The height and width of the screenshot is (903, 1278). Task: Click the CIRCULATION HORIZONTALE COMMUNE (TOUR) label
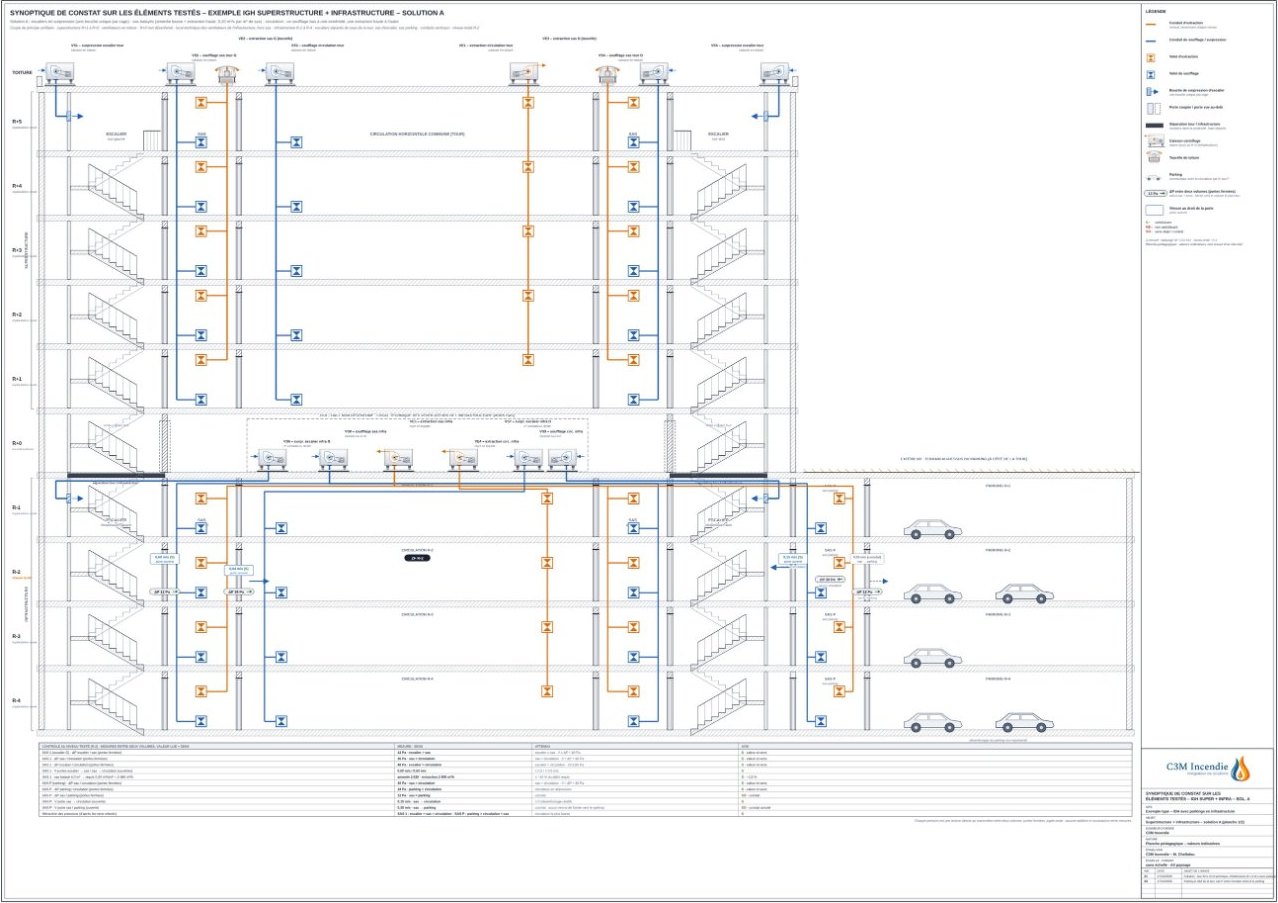point(416,133)
